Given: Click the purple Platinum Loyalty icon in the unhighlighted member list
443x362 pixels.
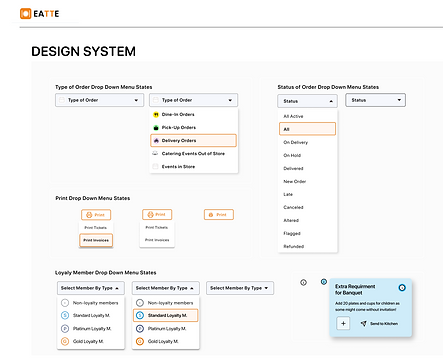Looking at the screenshot, I should 65,329.
